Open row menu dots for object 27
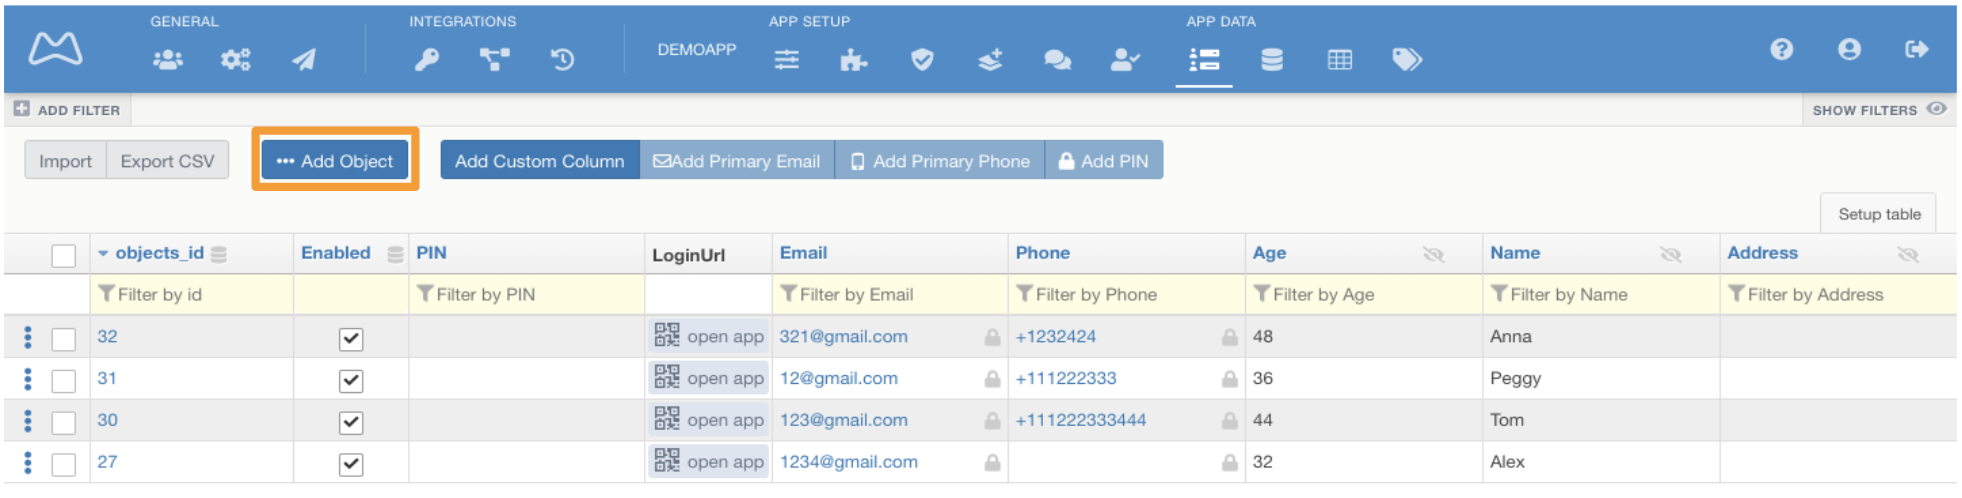Viewport: 1962px width, 498px height. tap(27, 462)
